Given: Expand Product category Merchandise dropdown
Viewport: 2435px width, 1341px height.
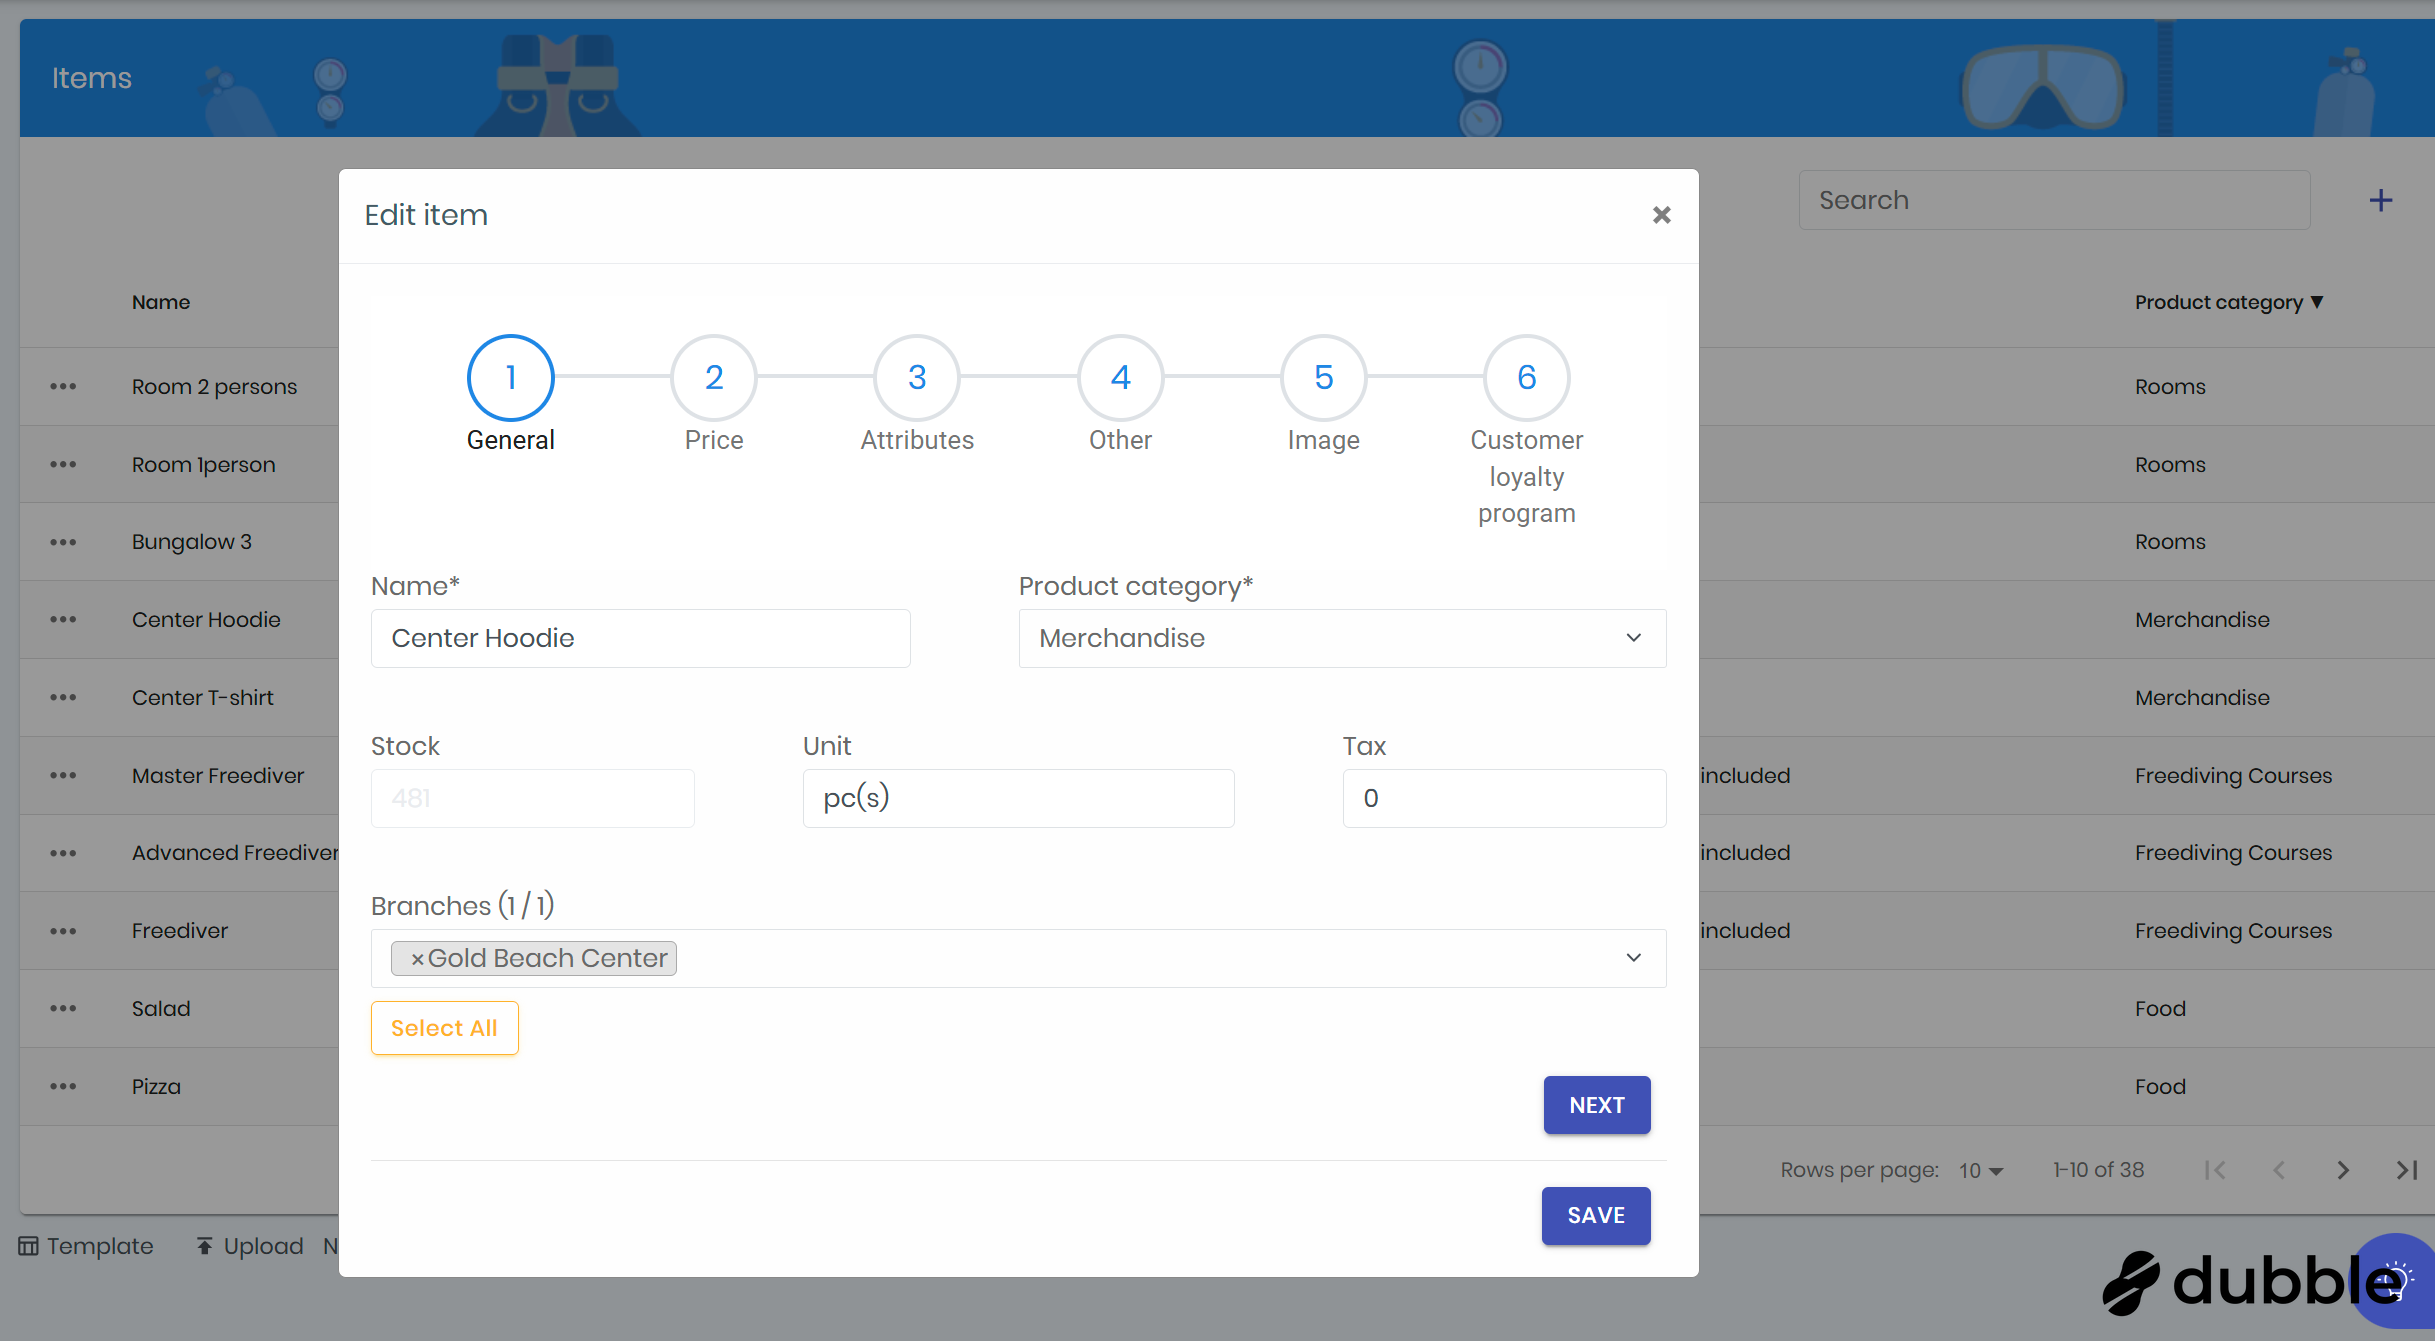Looking at the screenshot, I should coord(1342,638).
